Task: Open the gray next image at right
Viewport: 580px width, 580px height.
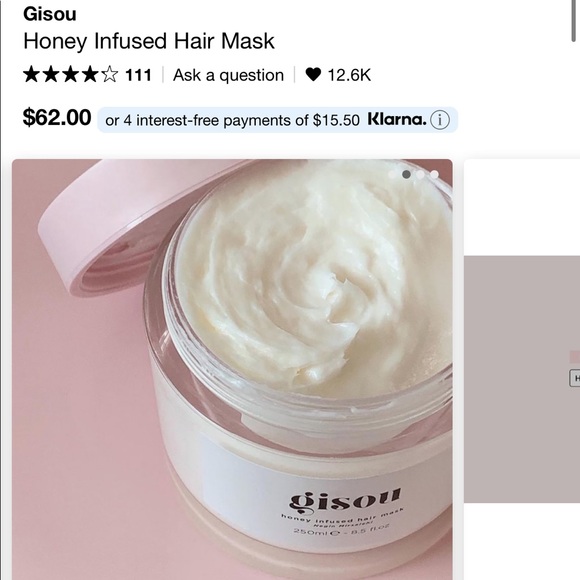Action: pyautogui.click(x=522, y=379)
